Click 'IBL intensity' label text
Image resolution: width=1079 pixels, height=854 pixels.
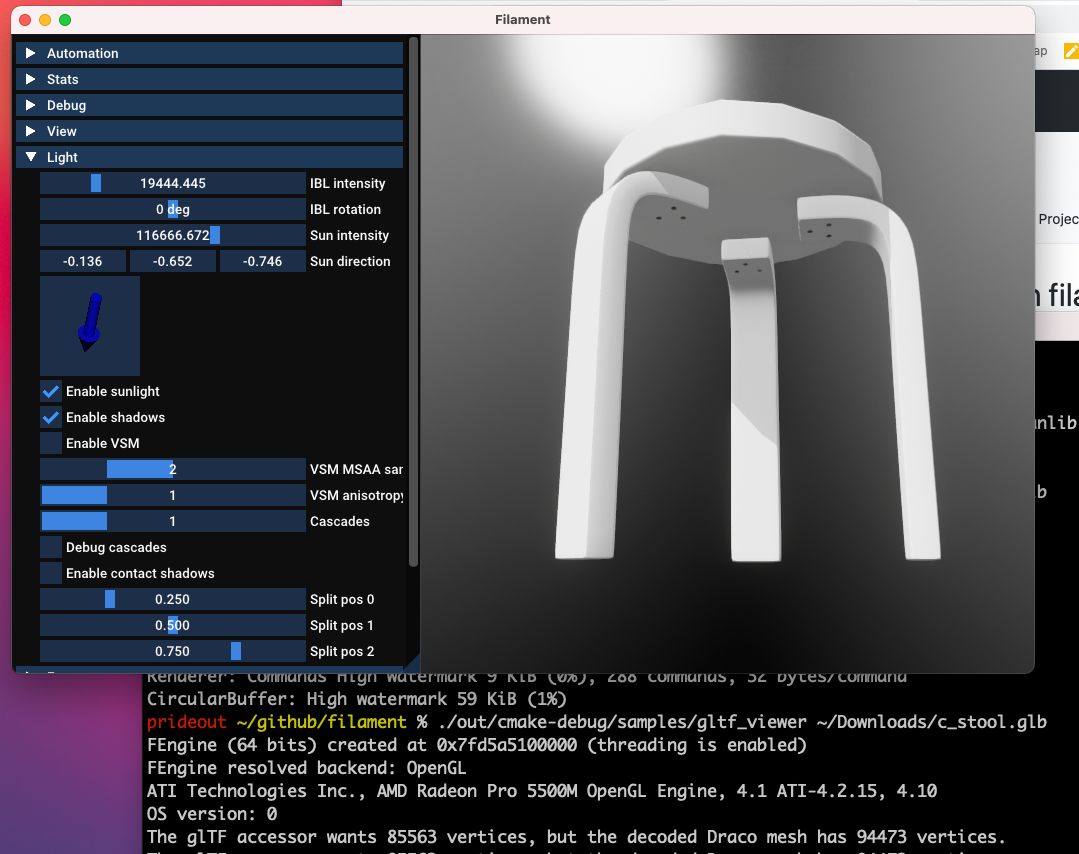coord(348,183)
